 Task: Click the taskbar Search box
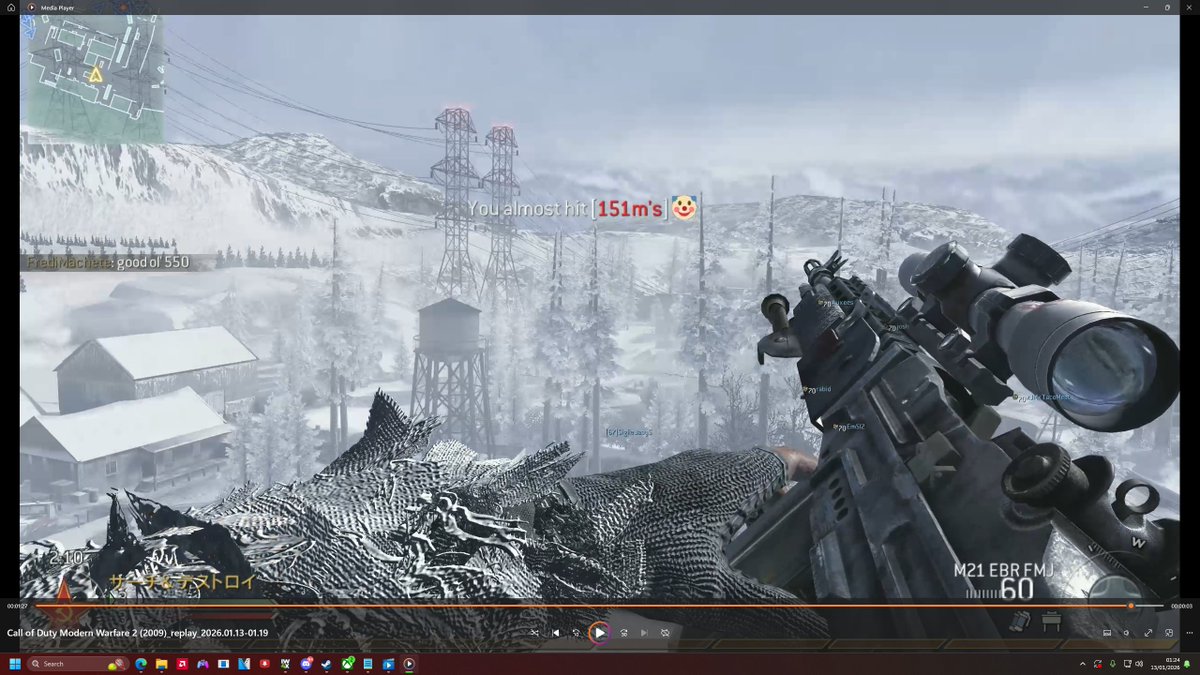[x=77, y=664]
